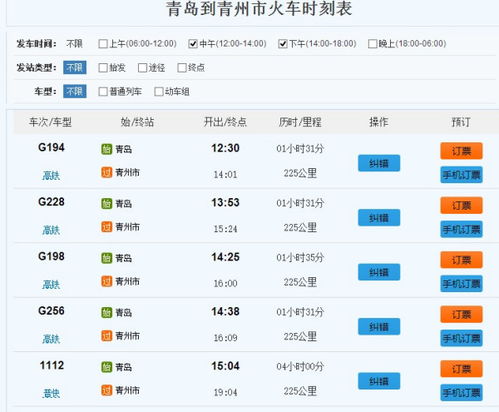Click the 订票 button for train G256
The height and width of the screenshot is (412, 499).
[x=461, y=314]
